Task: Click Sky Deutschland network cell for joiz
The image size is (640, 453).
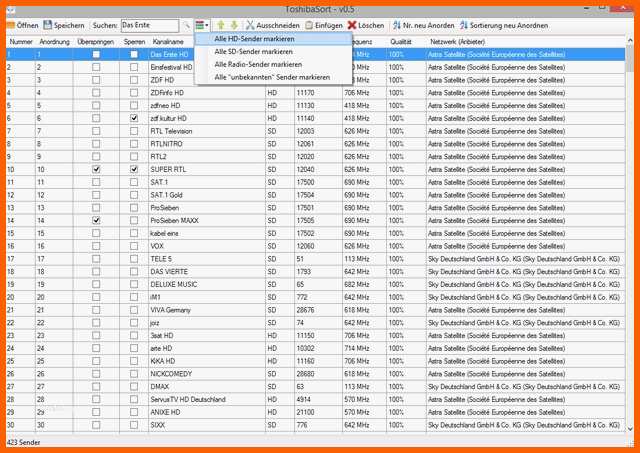Action: coord(524,323)
